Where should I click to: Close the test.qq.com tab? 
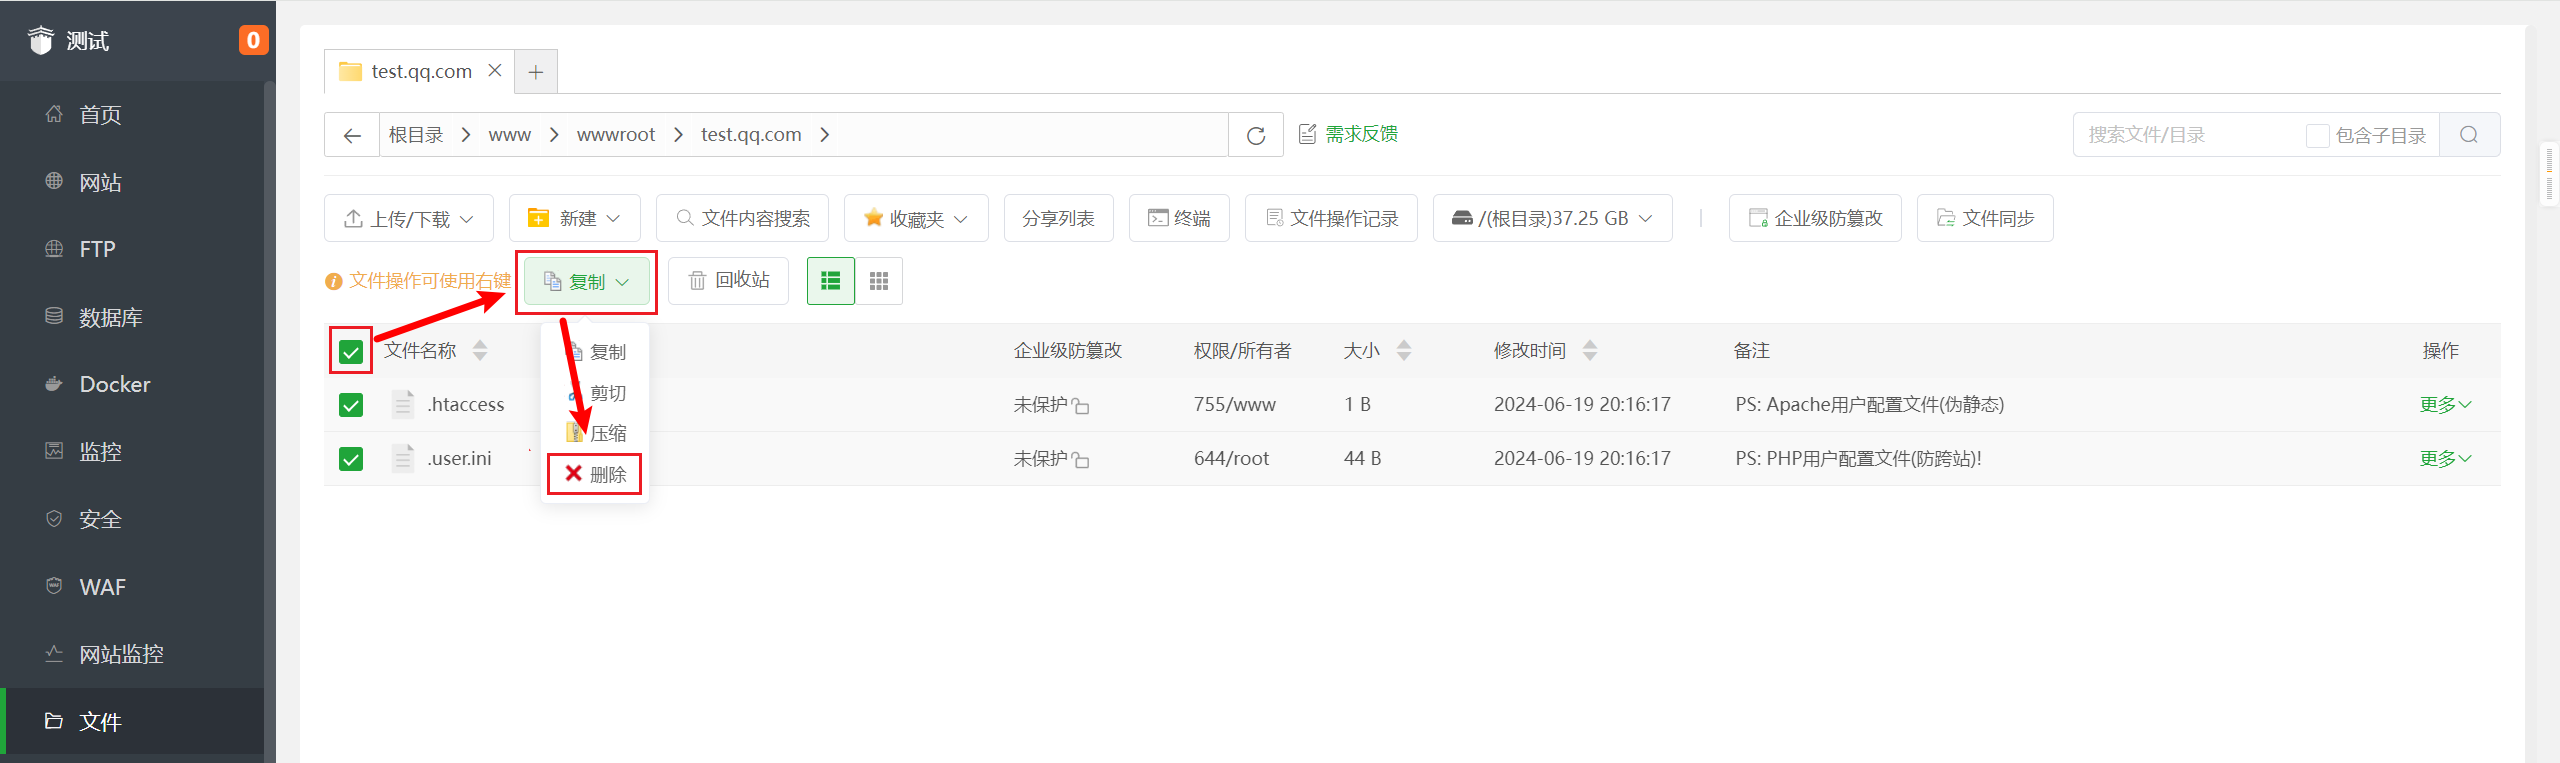point(495,71)
